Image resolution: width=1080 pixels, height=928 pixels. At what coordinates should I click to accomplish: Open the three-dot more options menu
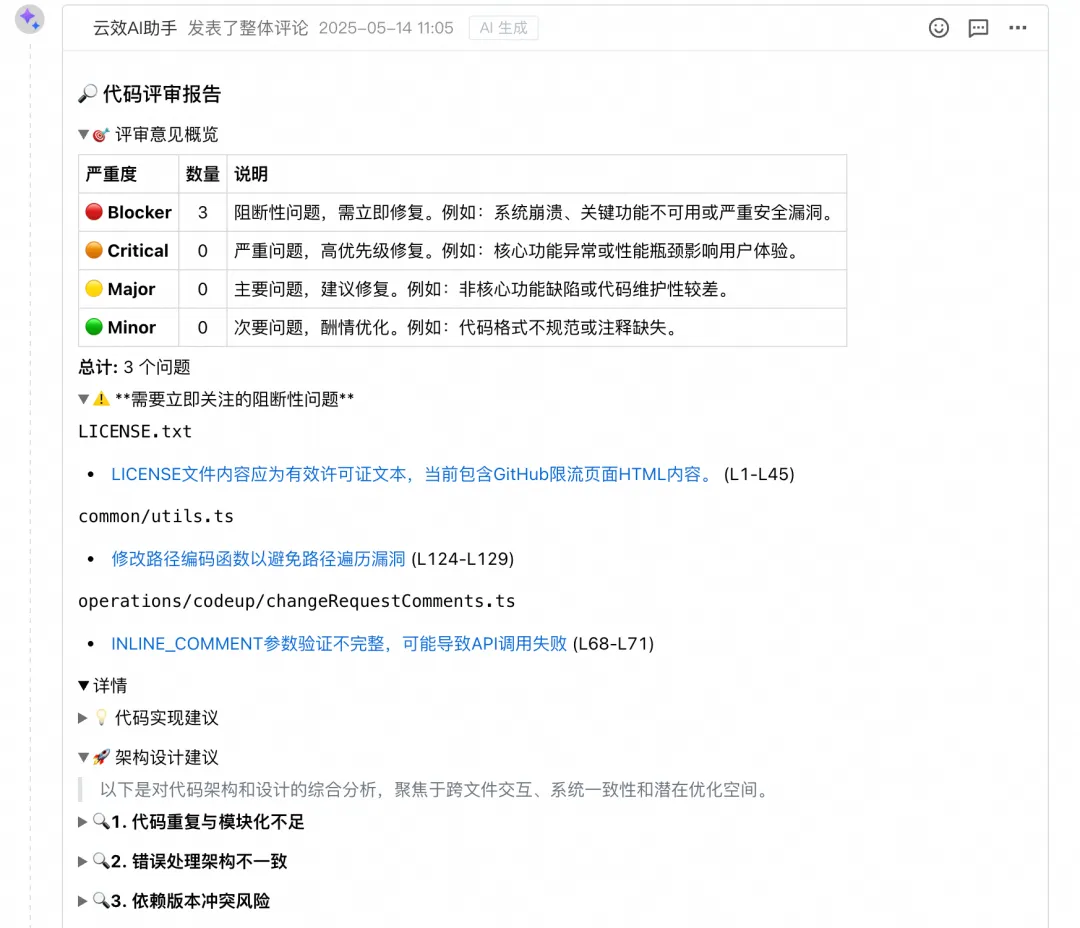[1017, 28]
